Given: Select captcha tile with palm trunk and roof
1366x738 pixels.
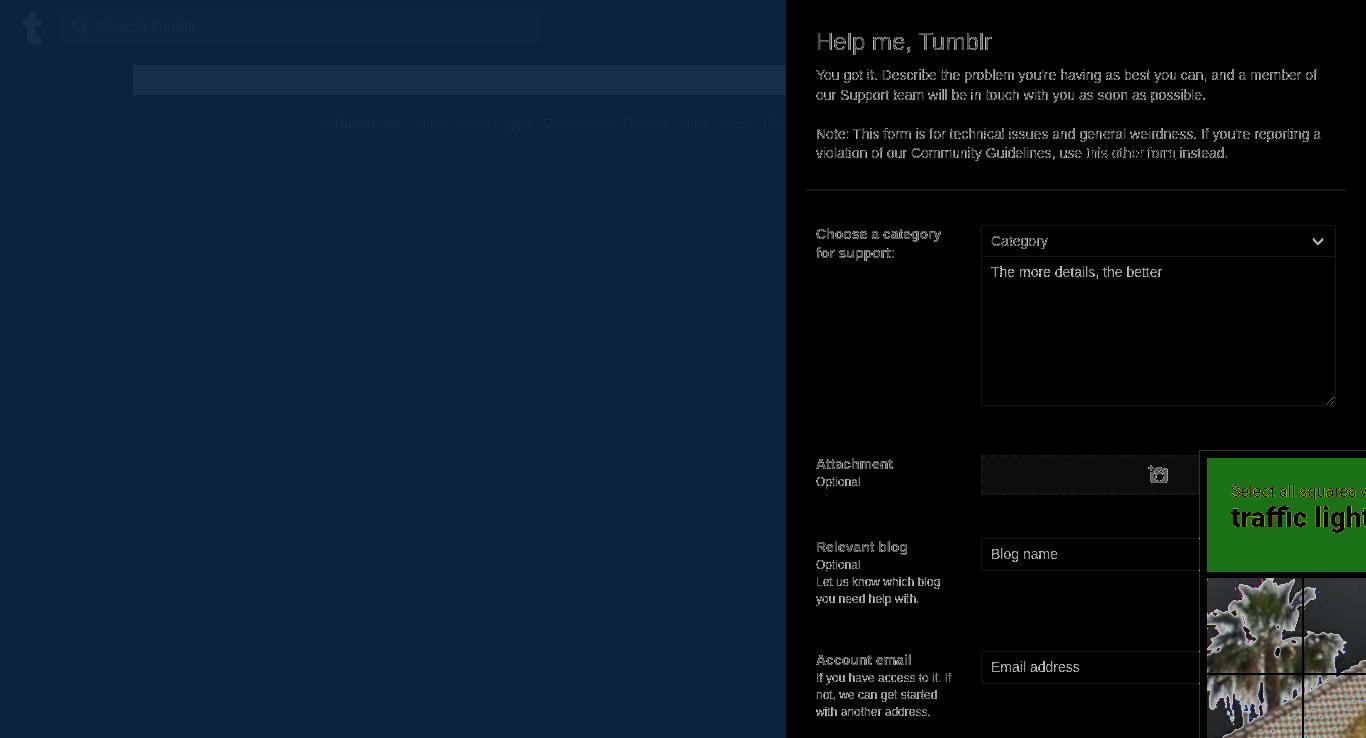Looking at the screenshot, I should 1255,706.
